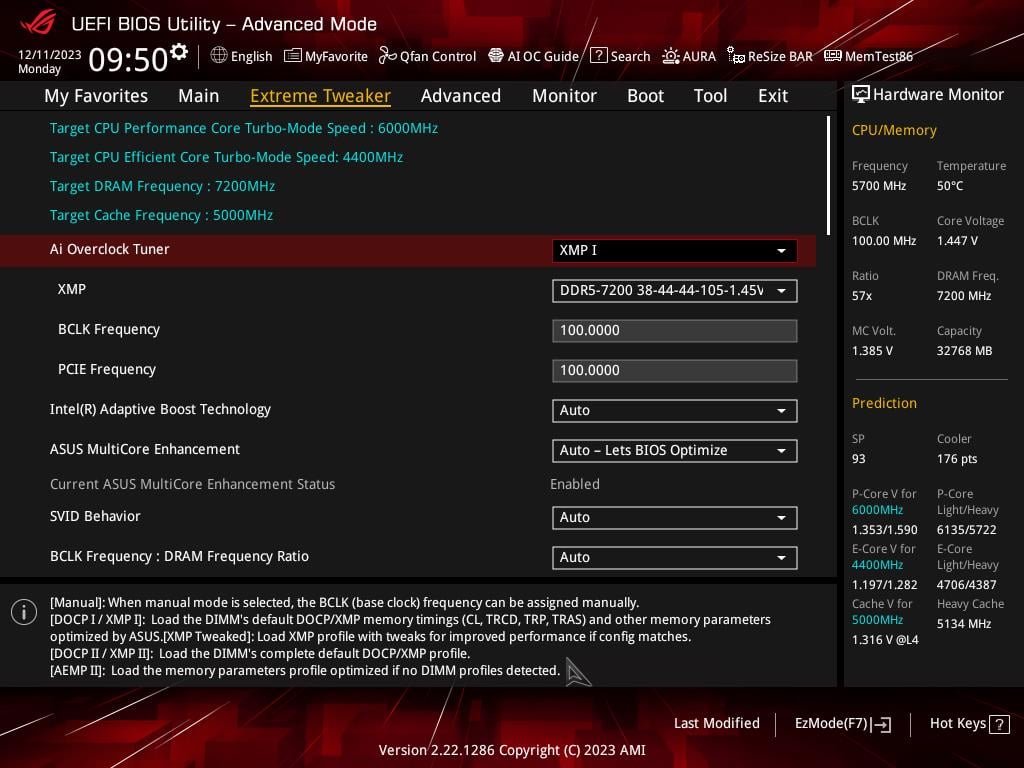Open the SVID Behavior dropdown
1024x768 pixels.
(674, 517)
